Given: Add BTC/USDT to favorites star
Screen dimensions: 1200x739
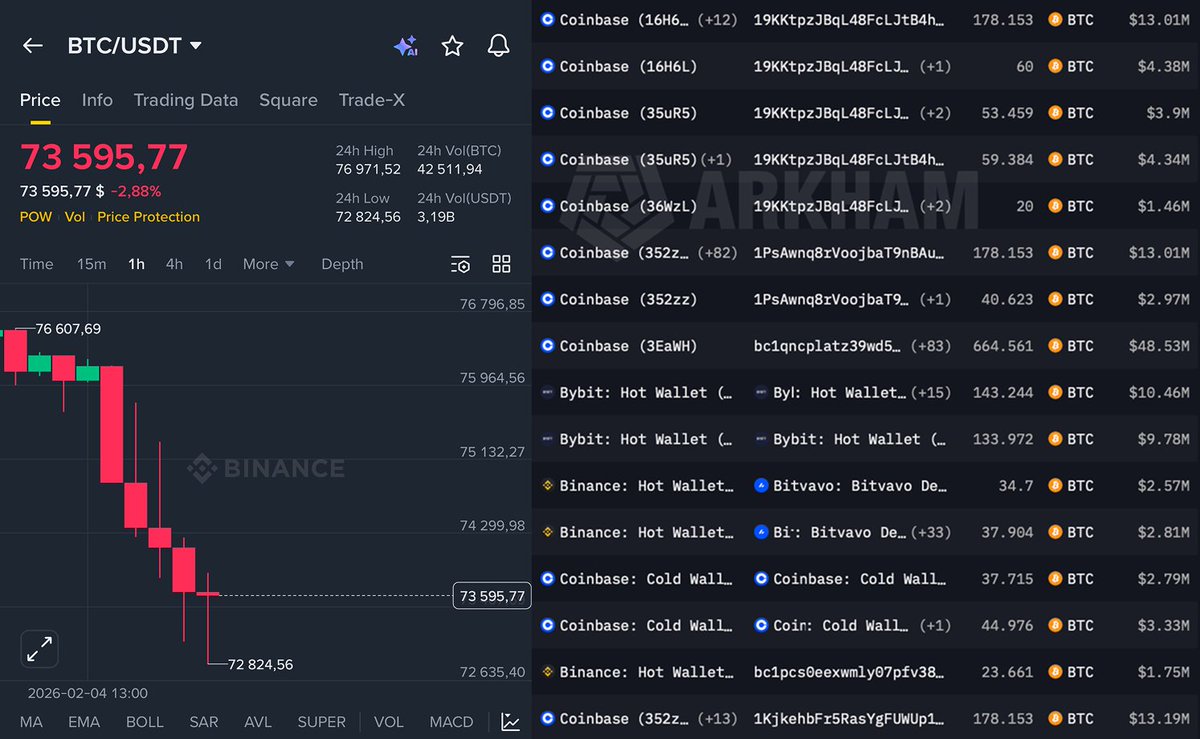Looking at the screenshot, I should (452, 46).
